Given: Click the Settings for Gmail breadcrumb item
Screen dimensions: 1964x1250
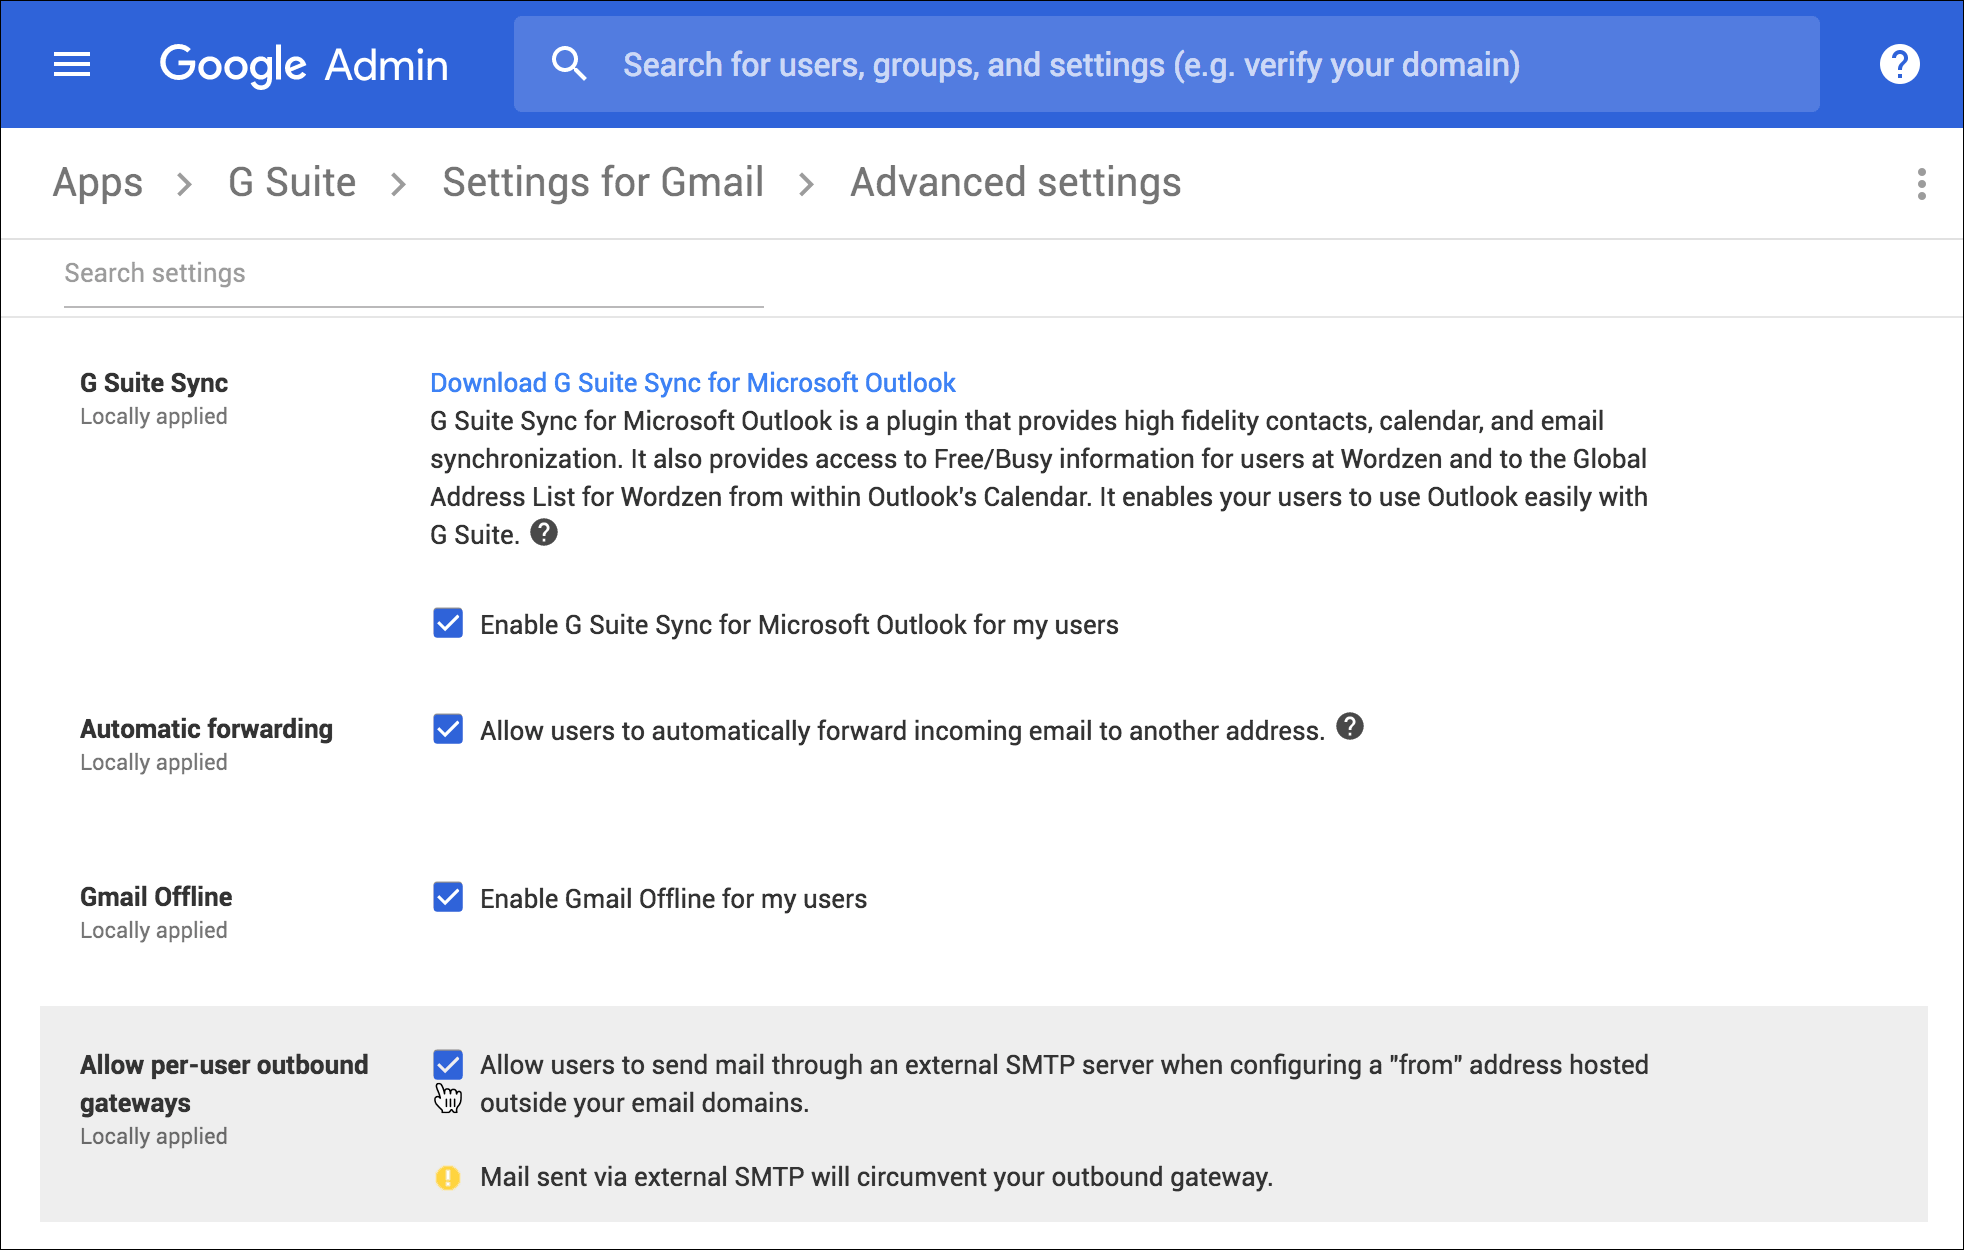Looking at the screenshot, I should pyautogui.click(x=604, y=182).
